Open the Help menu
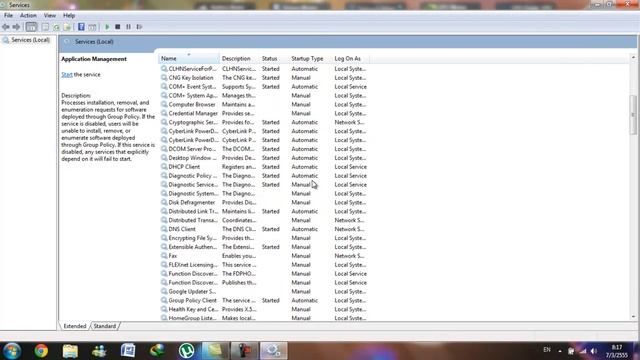 pos(69,16)
